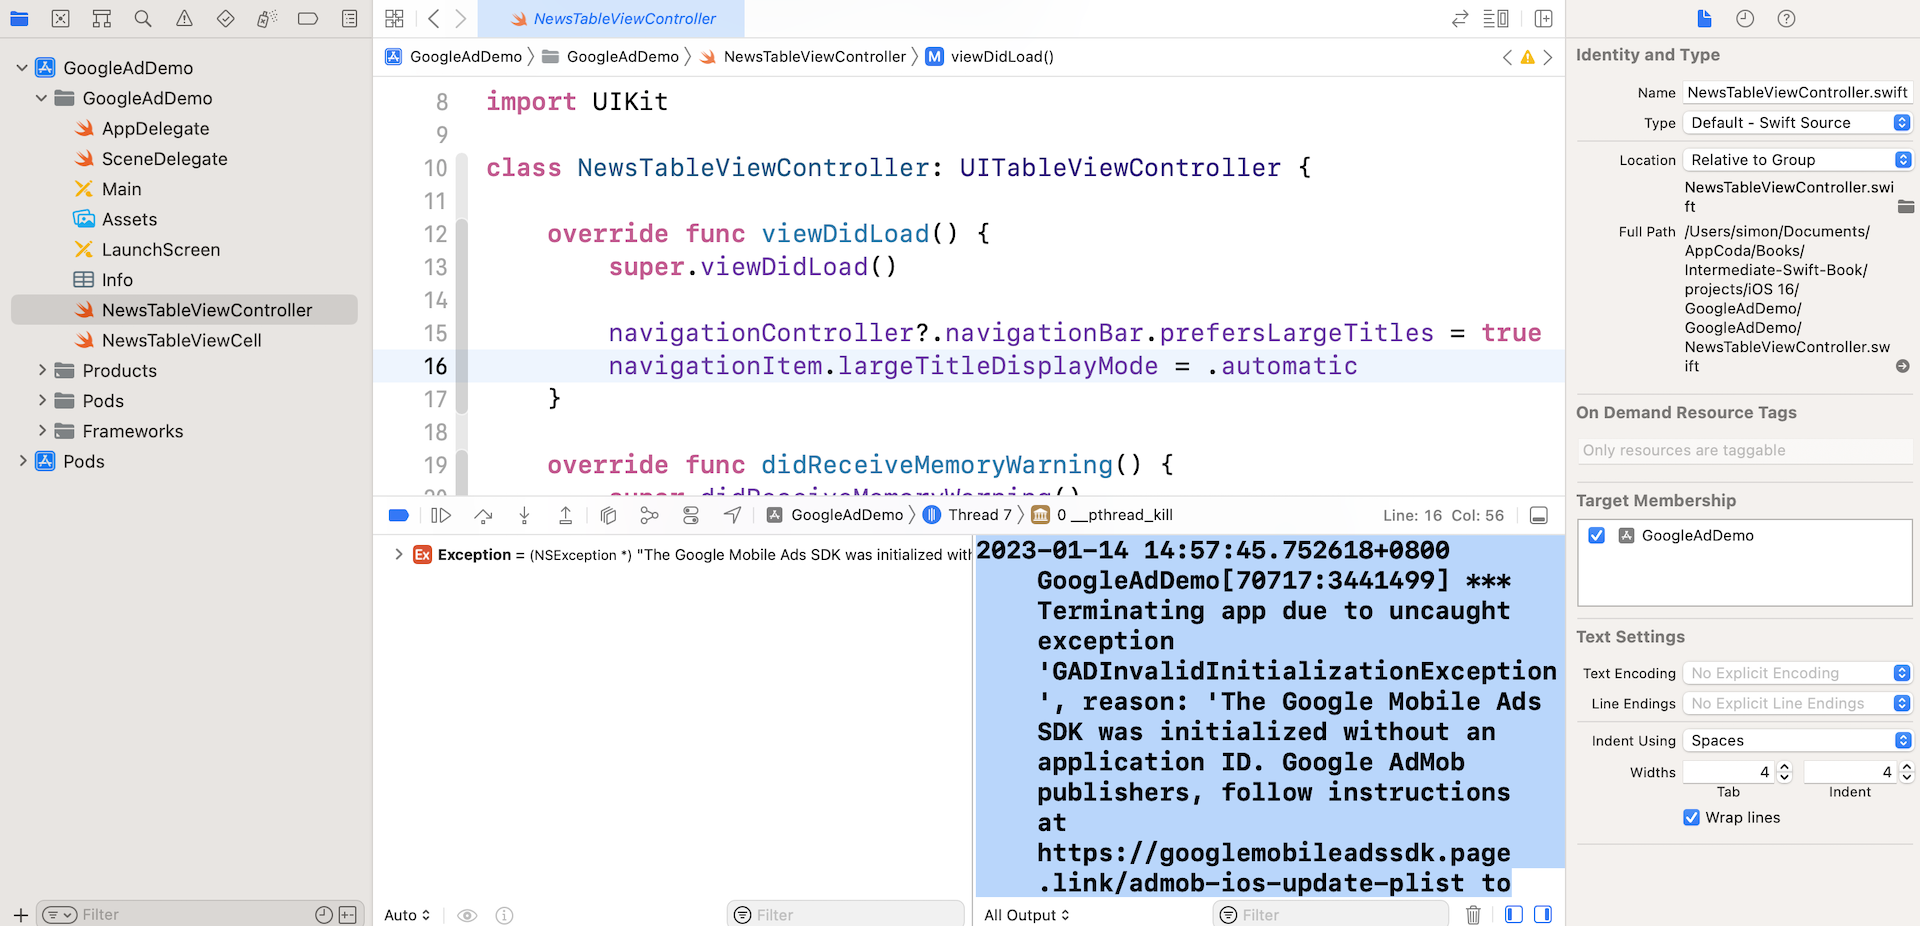Select NewsTableViewCell file in navigator
The width and height of the screenshot is (1920, 926).
coord(181,340)
